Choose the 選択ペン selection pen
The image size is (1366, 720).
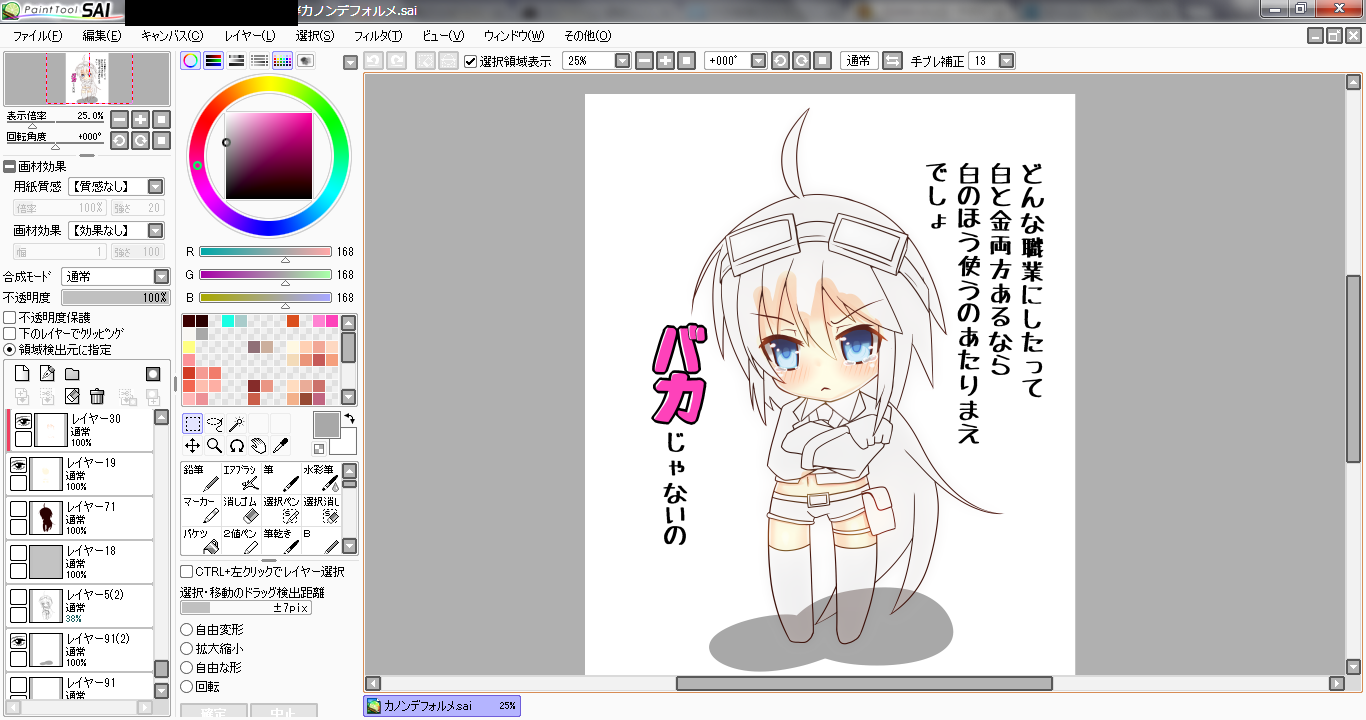pyautogui.click(x=280, y=510)
